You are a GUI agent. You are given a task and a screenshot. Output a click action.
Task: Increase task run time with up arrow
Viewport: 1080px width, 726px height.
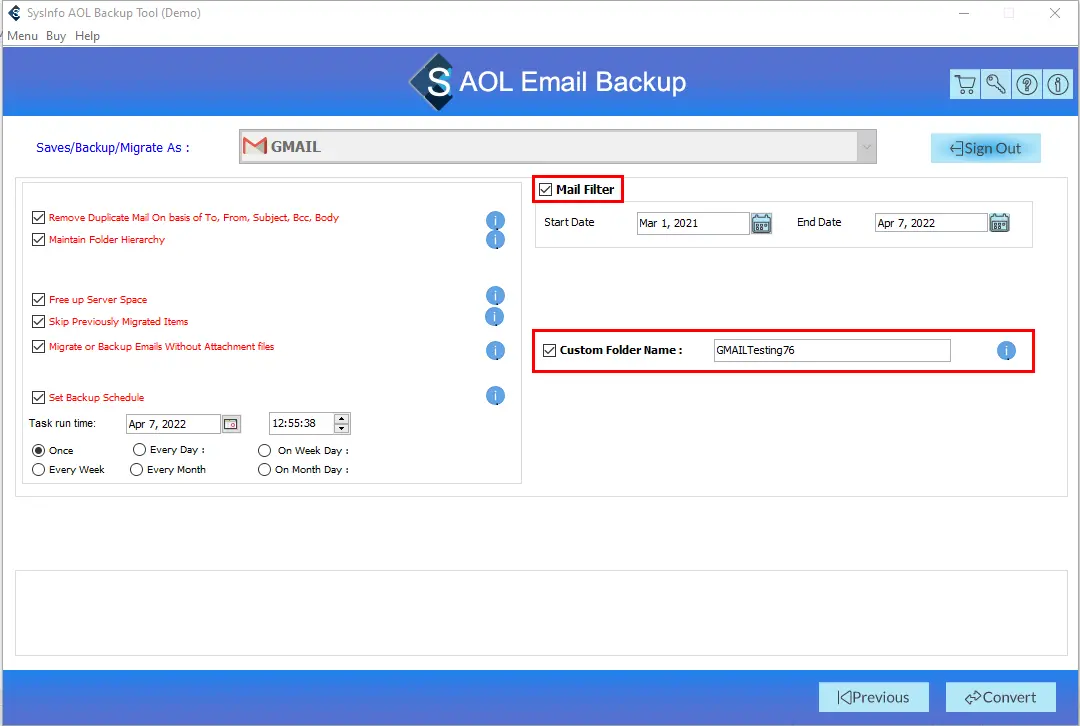coord(342,419)
